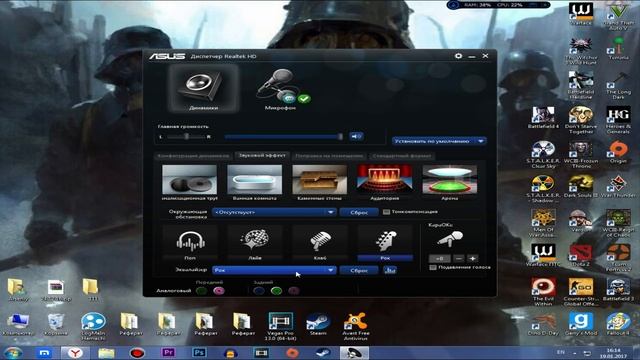Switch to the Поправка на помещение tab
The image size is (640, 360).
tap(329, 156)
